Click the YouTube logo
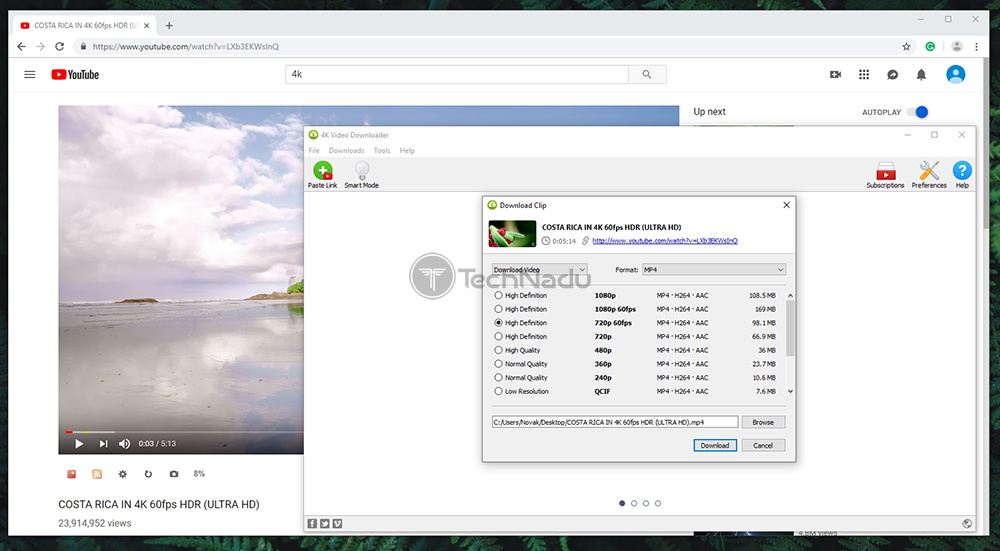The image size is (1000, 551). tap(75, 75)
